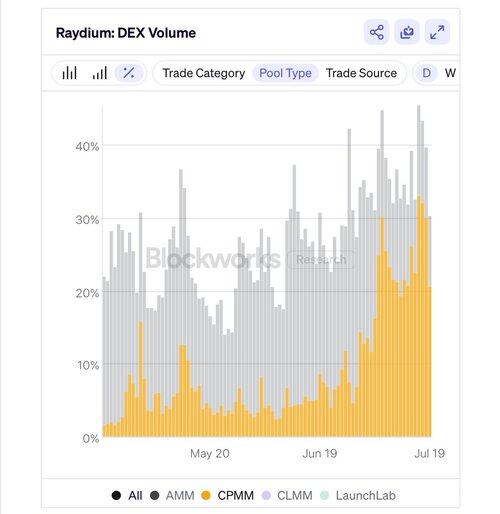Select the ascending stacked bar chart view
The width and height of the screenshot is (500, 514).
tap(99, 73)
